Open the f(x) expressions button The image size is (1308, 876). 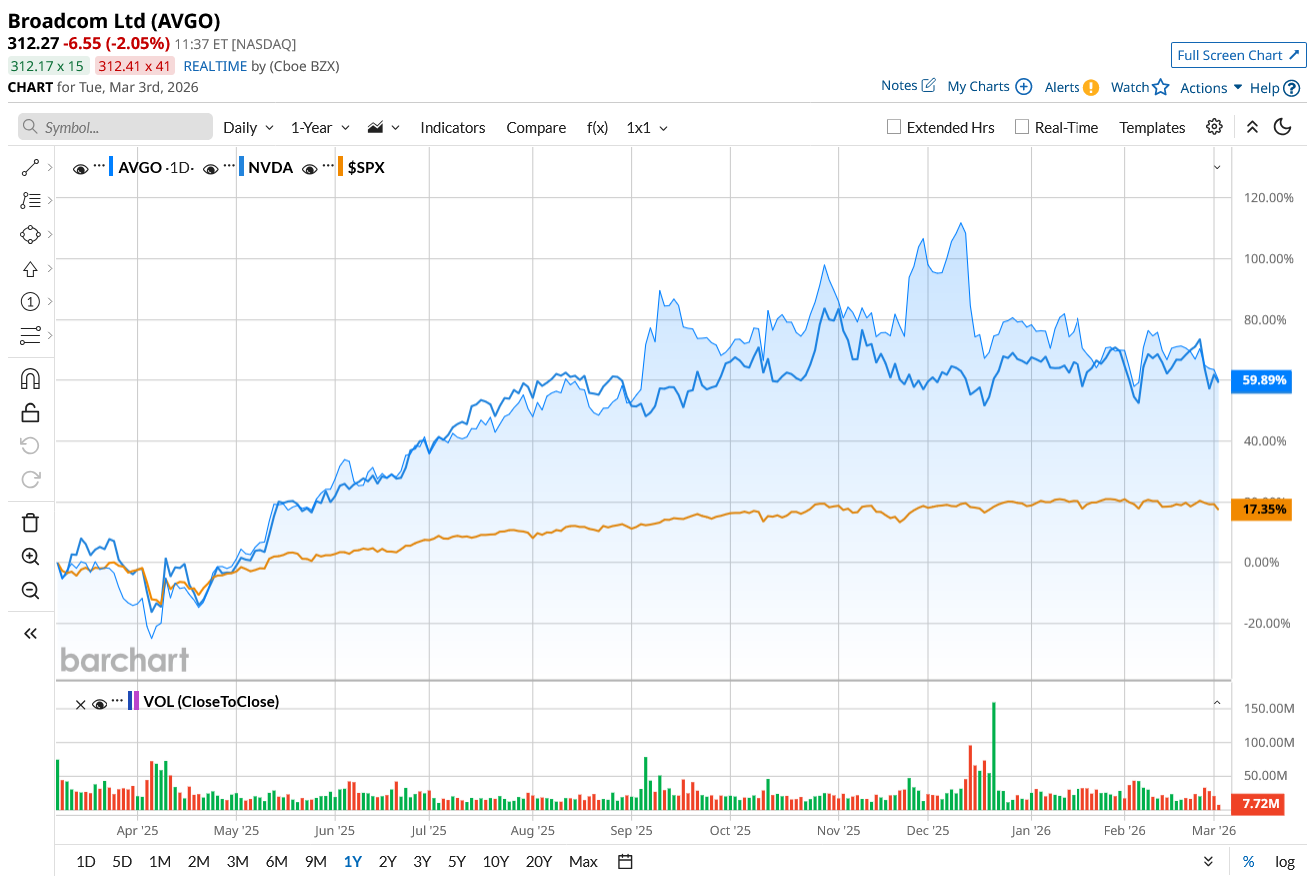[x=597, y=127]
